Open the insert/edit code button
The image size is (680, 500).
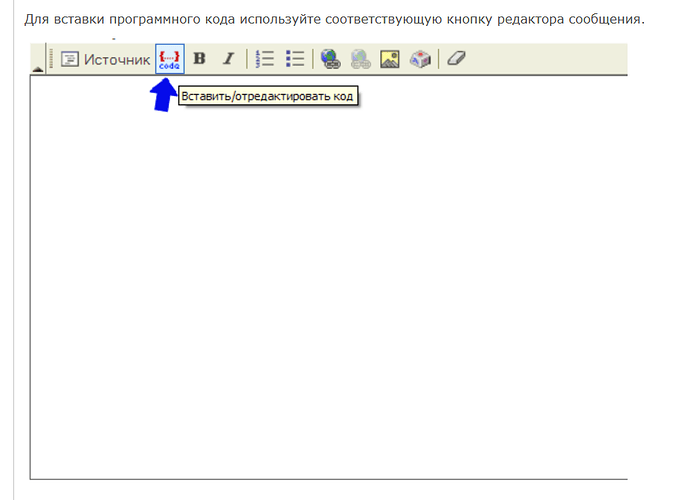point(170,59)
